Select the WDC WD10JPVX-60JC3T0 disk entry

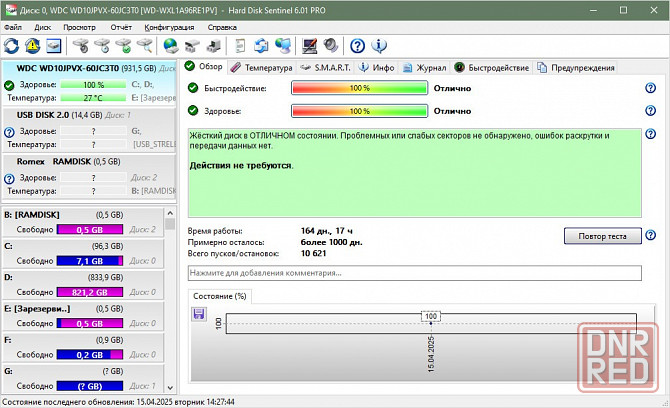click(89, 83)
